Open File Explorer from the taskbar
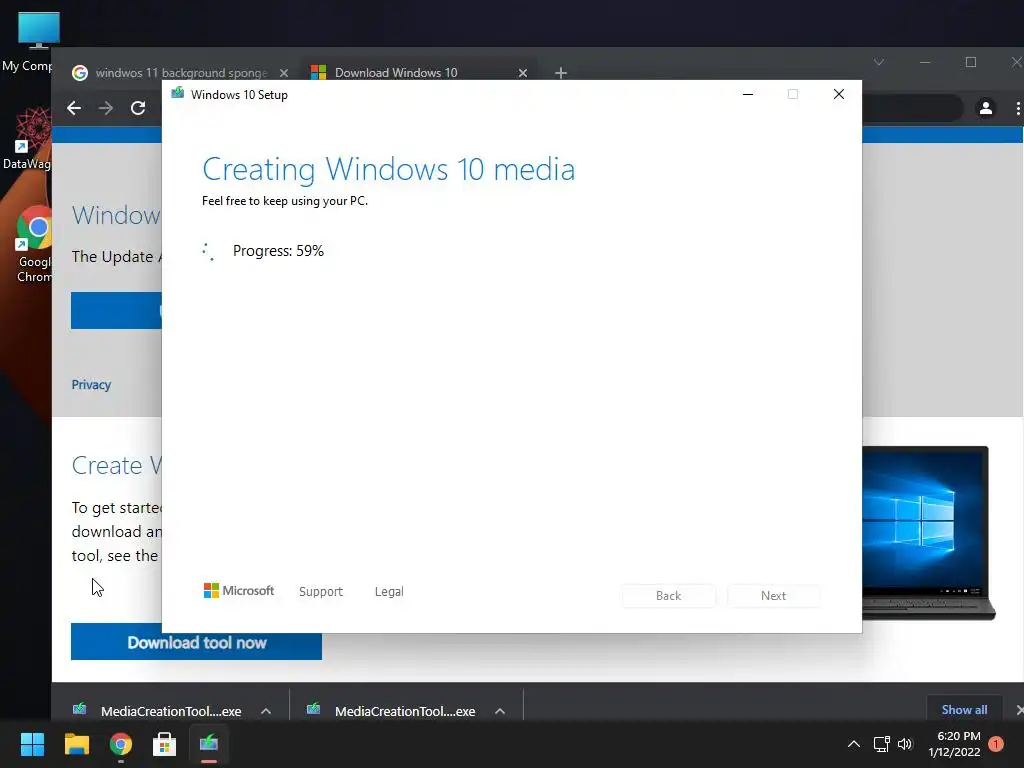Viewport: 1024px width, 768px height. pyautogui.click(x=76, y=744)
